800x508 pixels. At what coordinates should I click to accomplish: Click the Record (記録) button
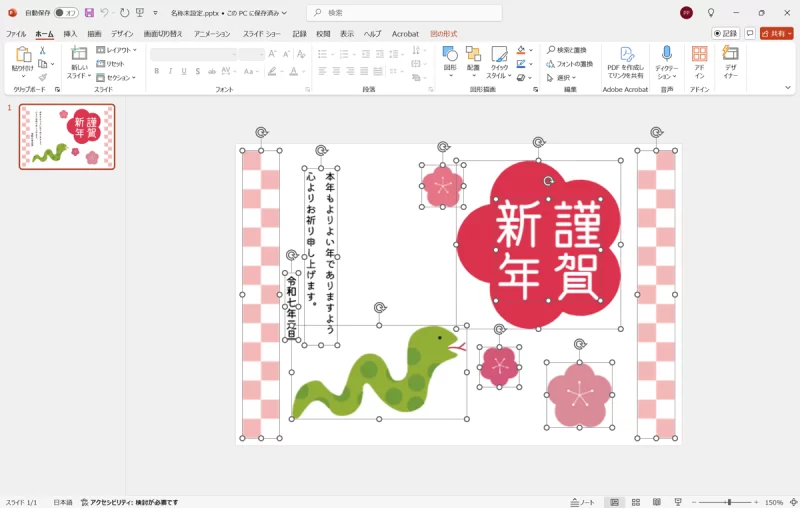point(725,34)
